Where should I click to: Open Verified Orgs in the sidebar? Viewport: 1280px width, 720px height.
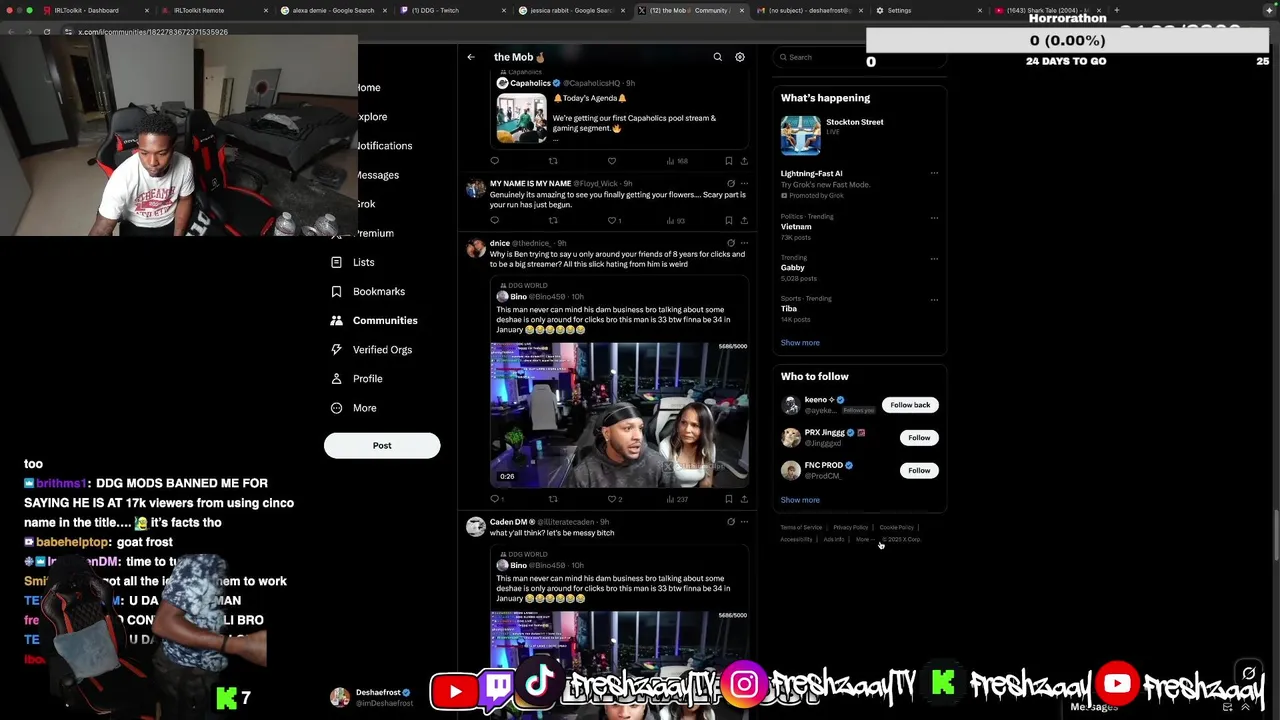pyautogui.click(x=370, y=349)
